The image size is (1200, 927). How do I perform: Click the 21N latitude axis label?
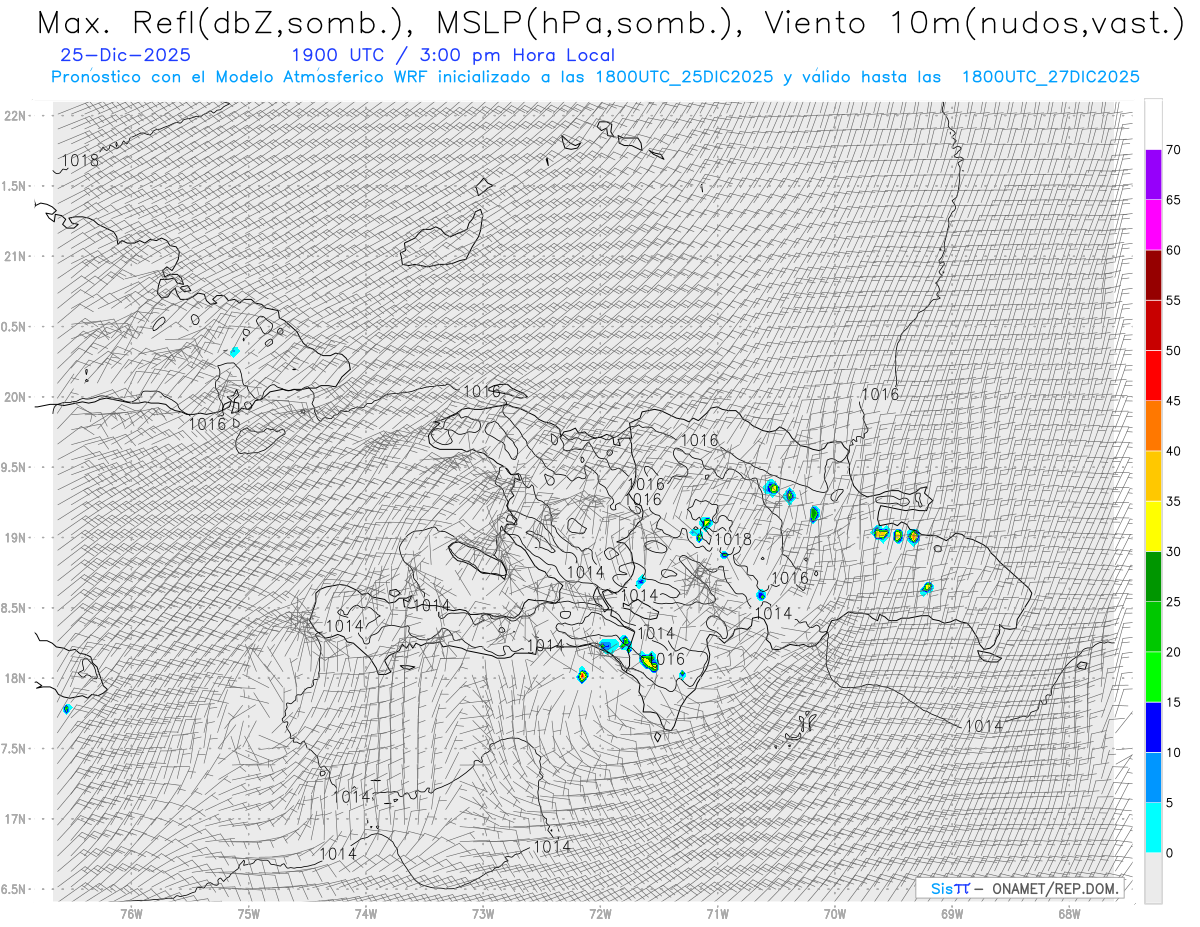14,256
